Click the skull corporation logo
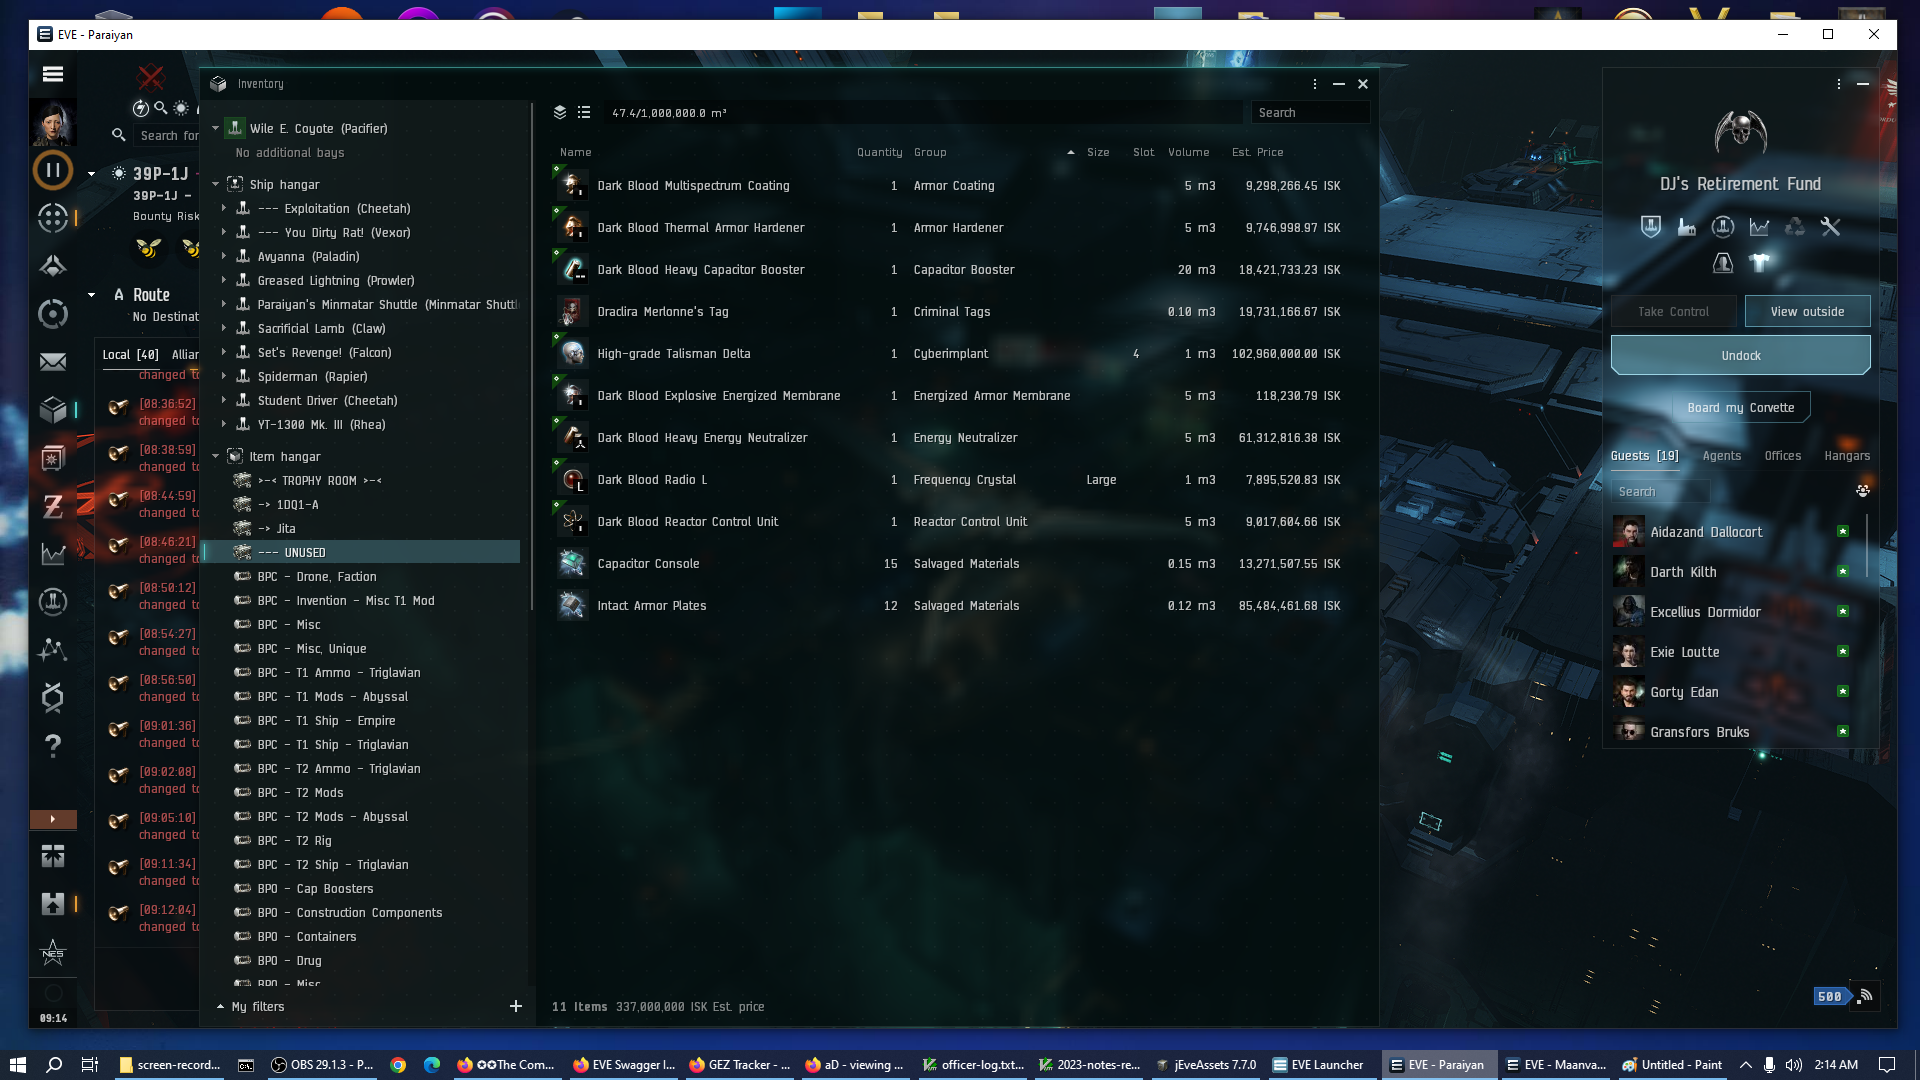The image size is (1920, 1080). pyautogui.click(x=1741, y=132)
